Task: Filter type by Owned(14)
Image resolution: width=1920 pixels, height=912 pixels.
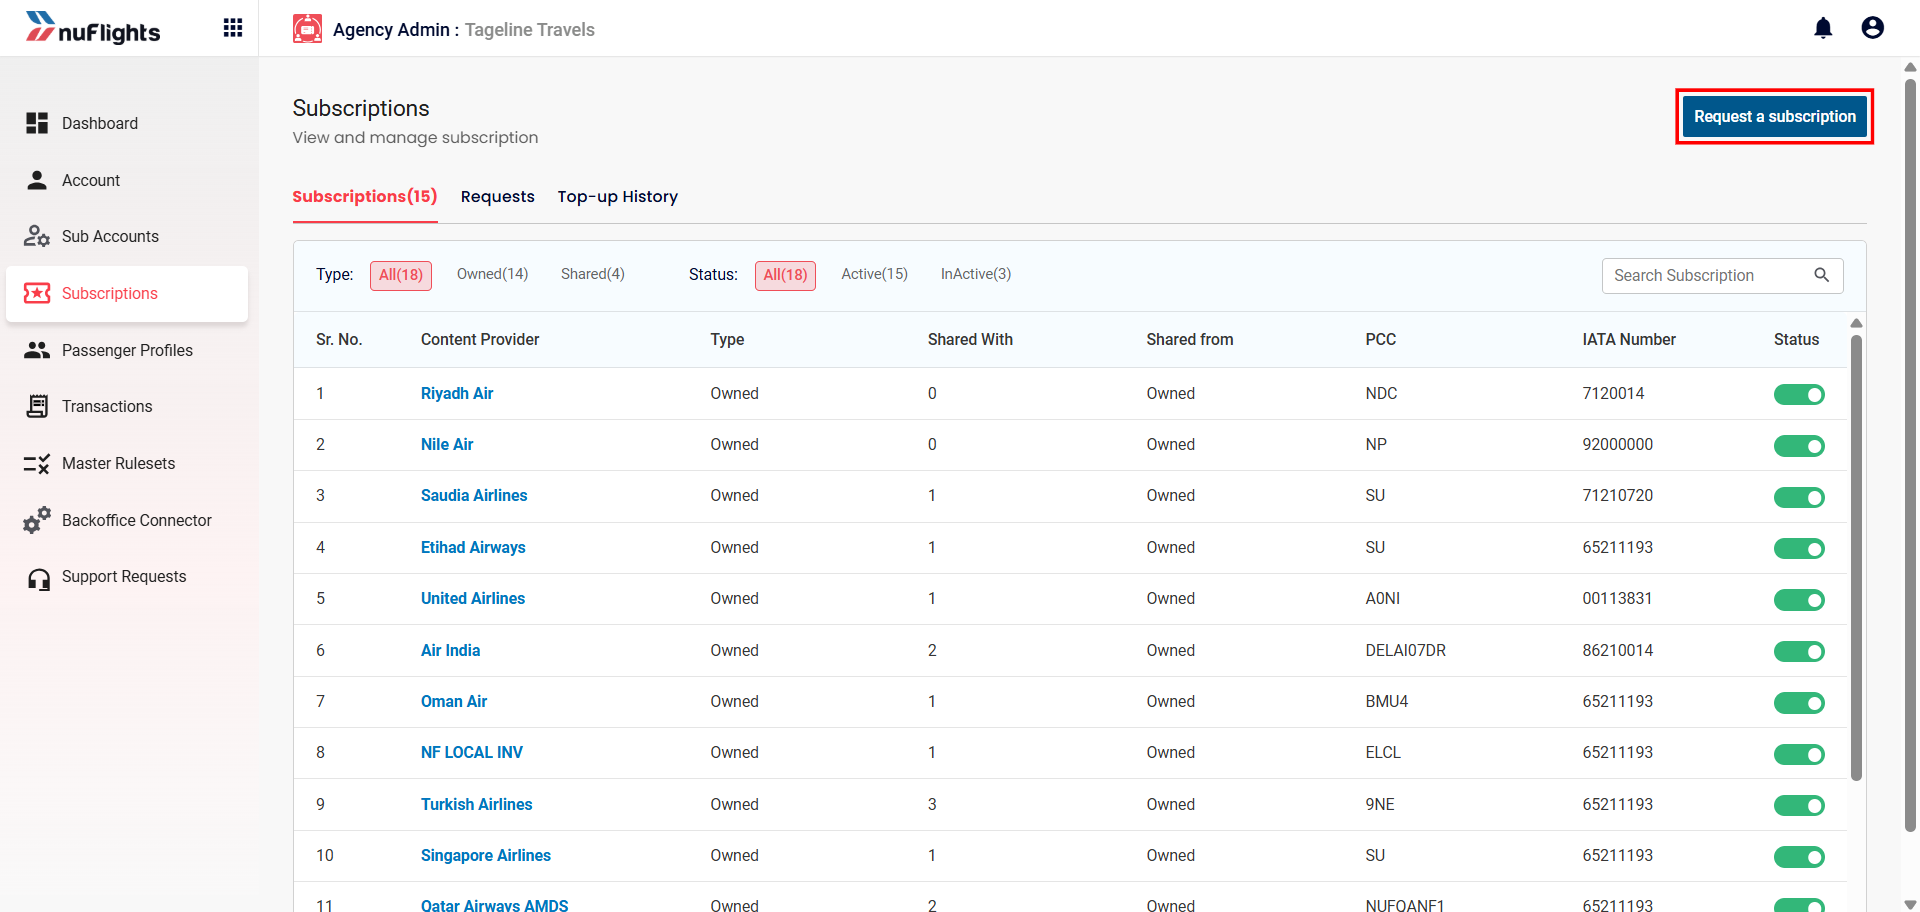Action: tap(492, 274)
